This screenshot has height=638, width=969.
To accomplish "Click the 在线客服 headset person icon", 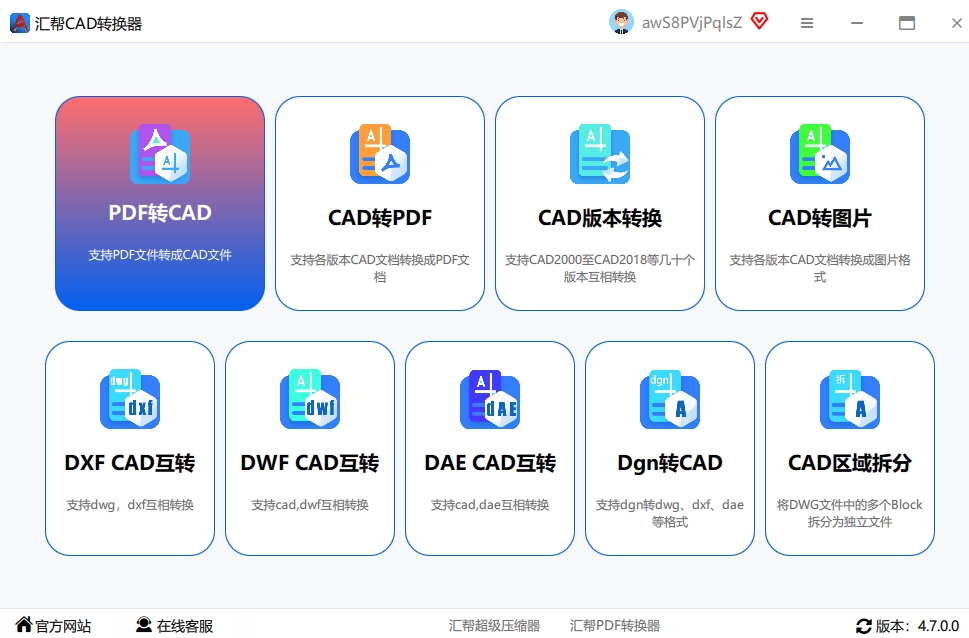I will click(144, 624).
